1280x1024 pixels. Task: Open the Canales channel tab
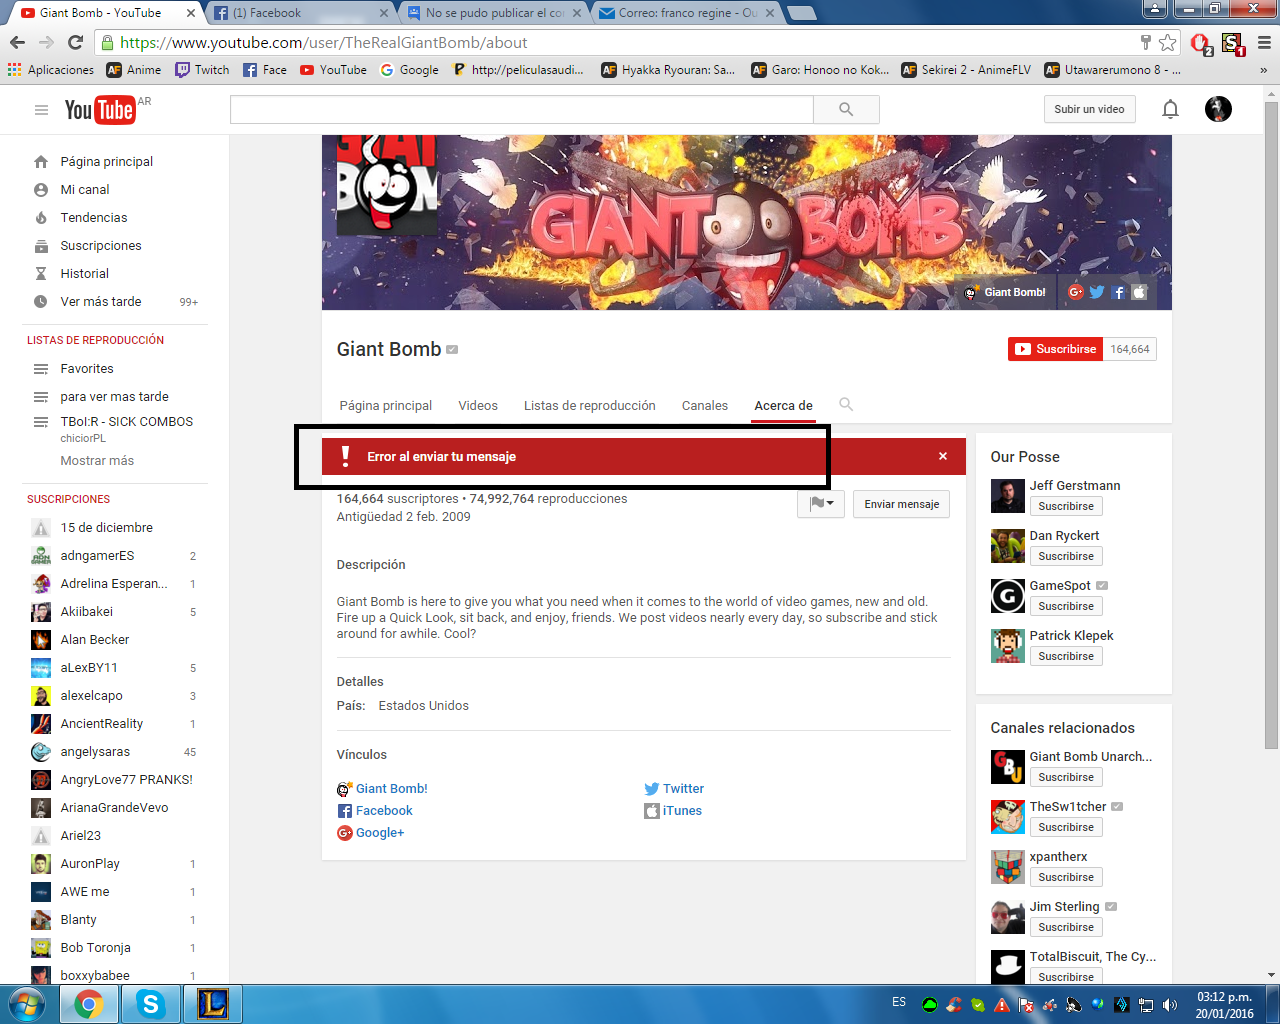705,405
